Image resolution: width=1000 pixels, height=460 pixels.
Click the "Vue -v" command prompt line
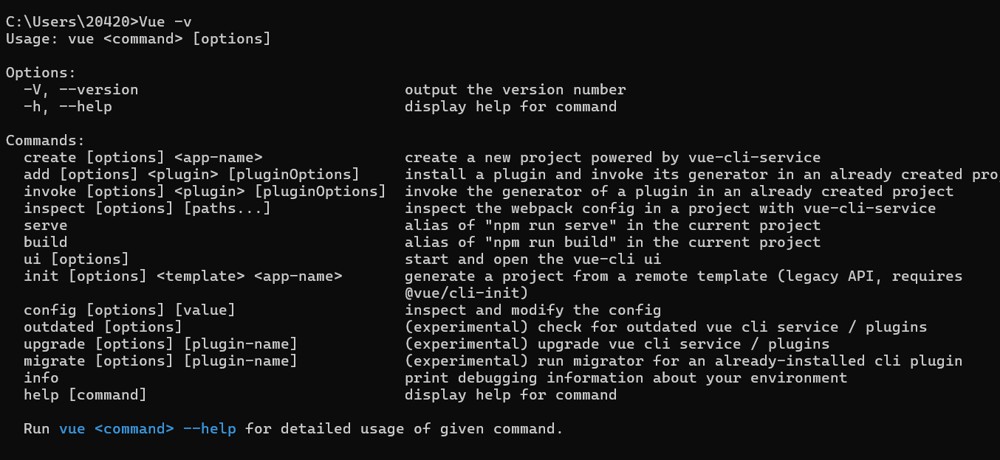click(99, 22)
